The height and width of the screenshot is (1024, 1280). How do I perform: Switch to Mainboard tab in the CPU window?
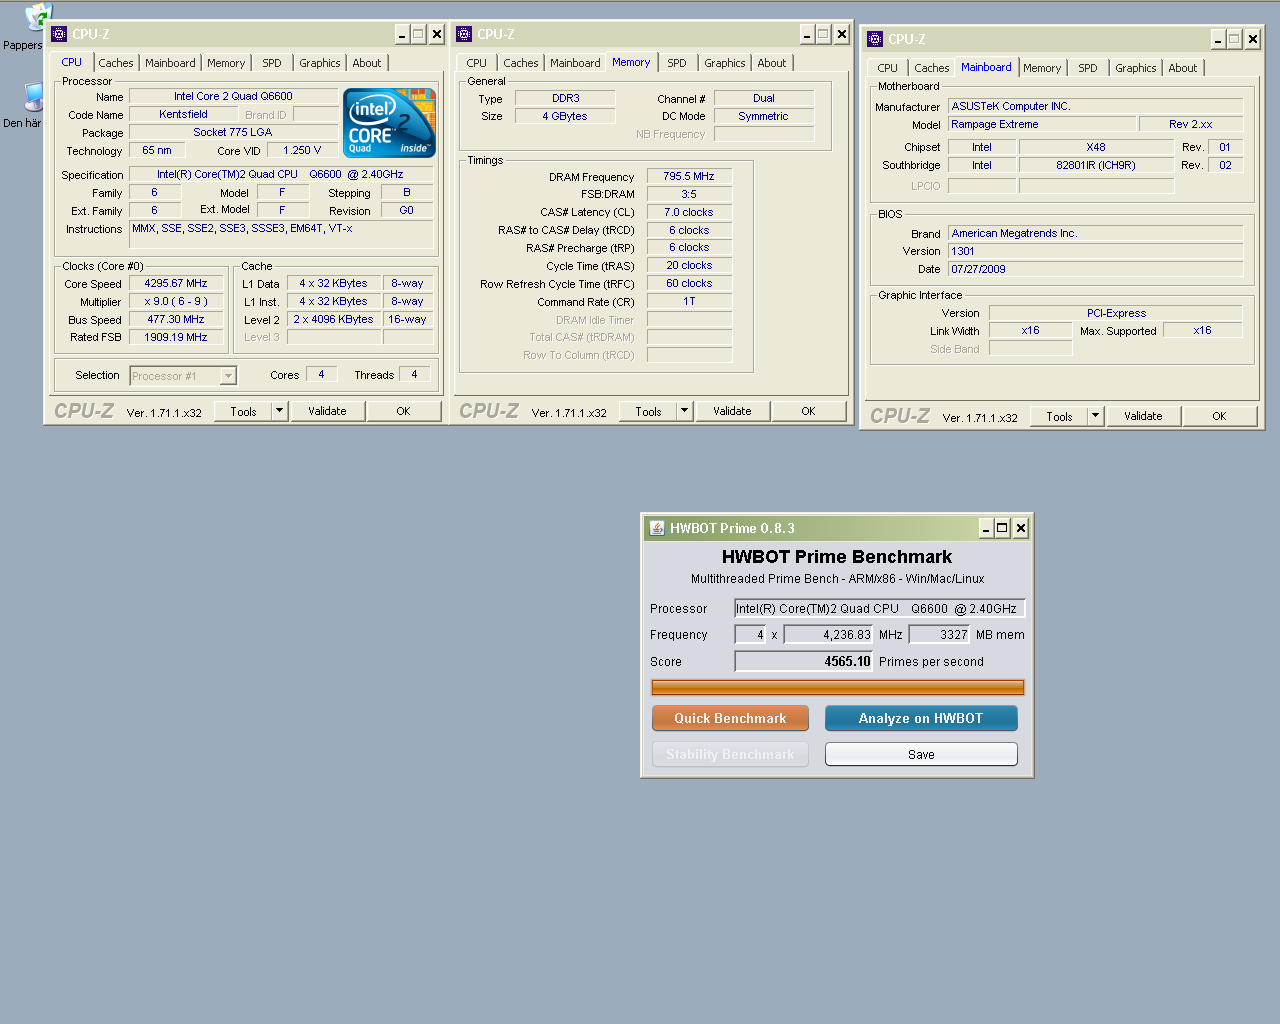(170, 63)
